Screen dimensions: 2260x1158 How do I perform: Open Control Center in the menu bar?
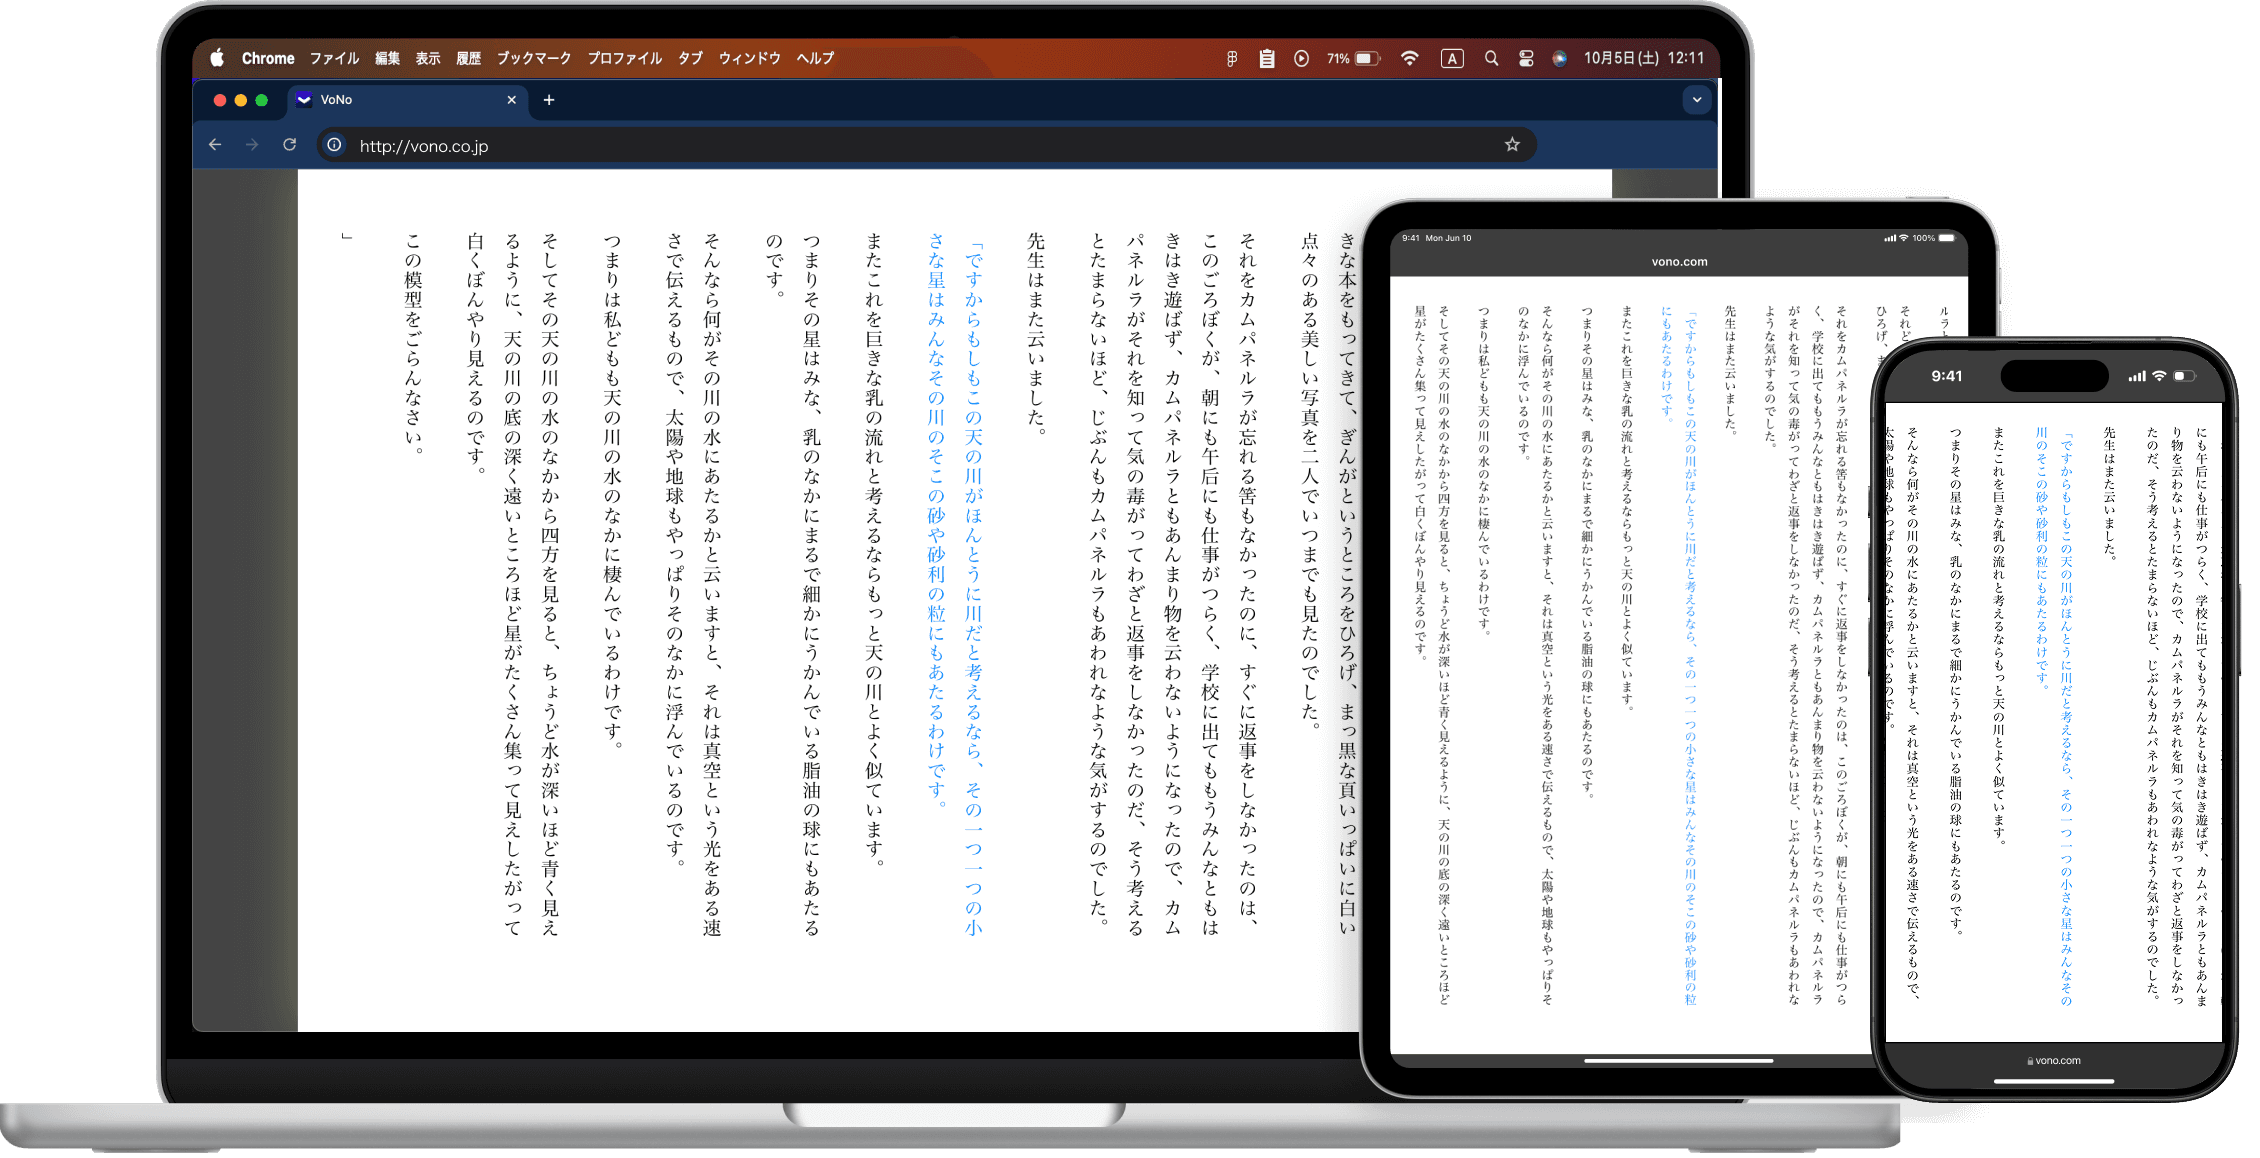coord(1526,58)
